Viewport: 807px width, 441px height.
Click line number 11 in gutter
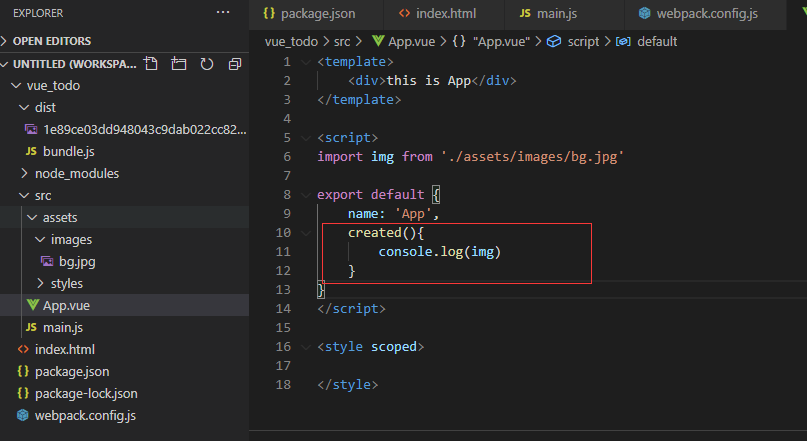tap(283, 252)
